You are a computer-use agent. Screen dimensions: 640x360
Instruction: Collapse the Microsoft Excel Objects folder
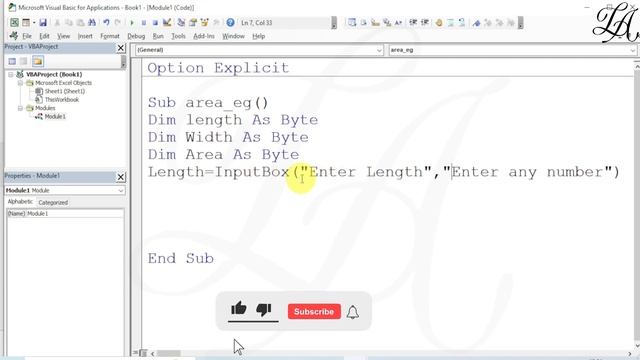(x=20, y=83)
